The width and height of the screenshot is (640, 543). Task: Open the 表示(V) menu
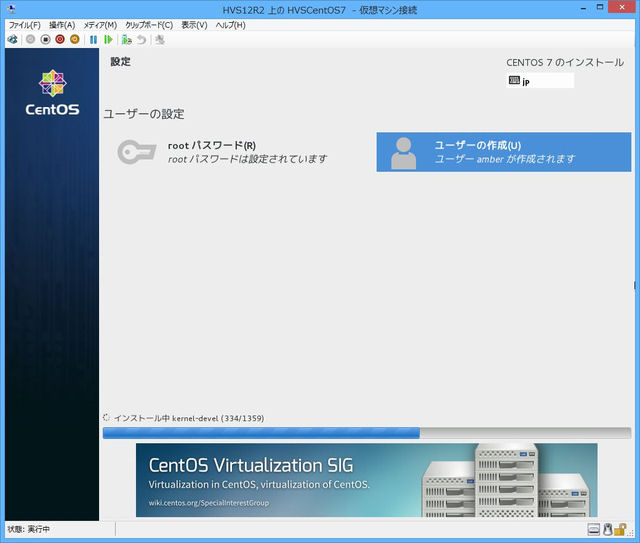tap(194, 25)
